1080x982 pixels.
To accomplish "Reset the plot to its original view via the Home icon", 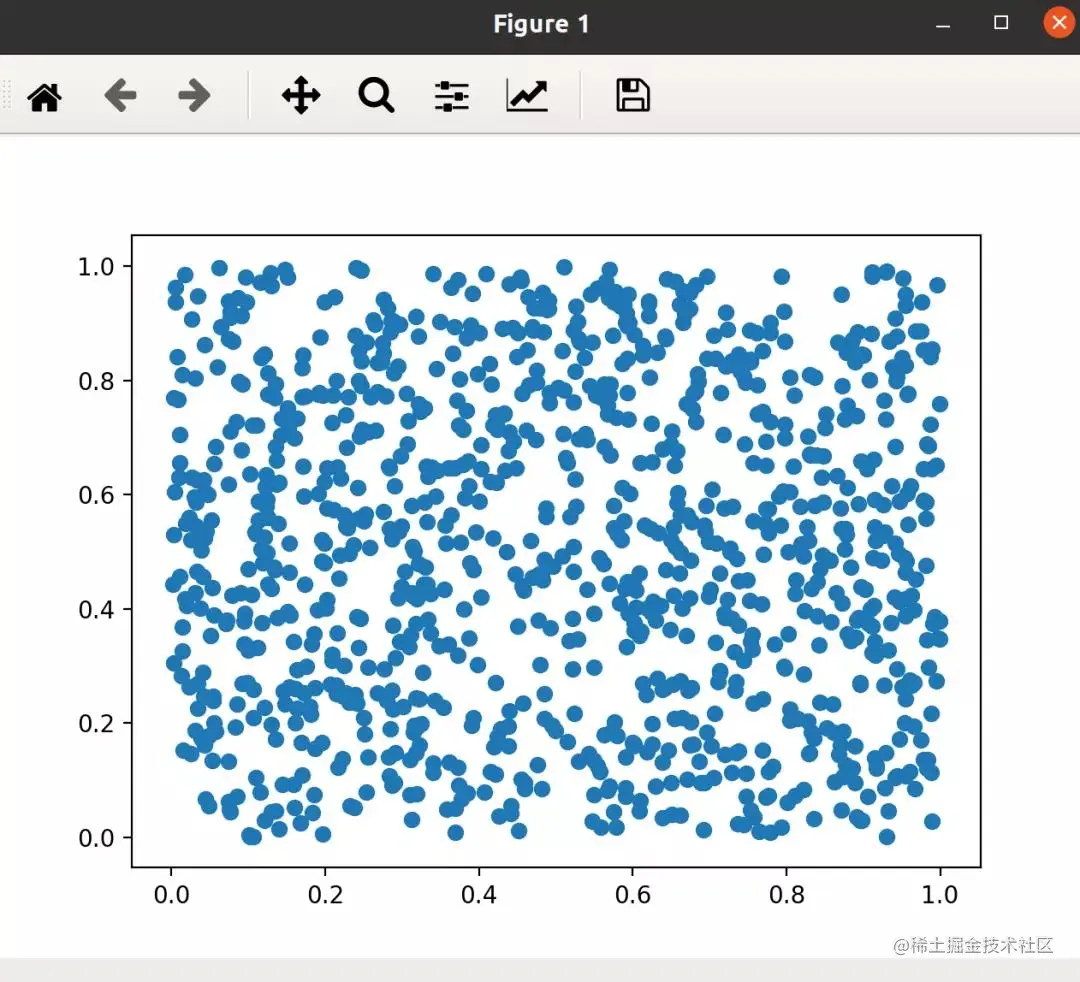I will [x=45, y=96].
